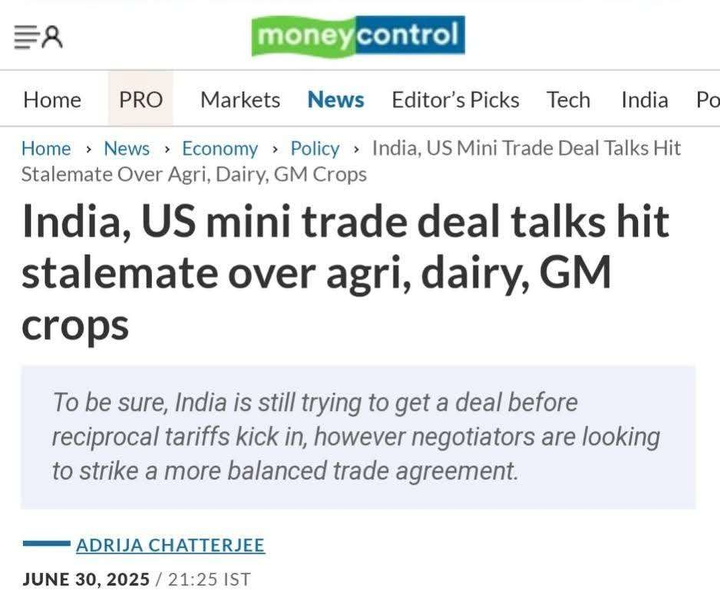Open Editor's Picks section

(x=456, y=100)
